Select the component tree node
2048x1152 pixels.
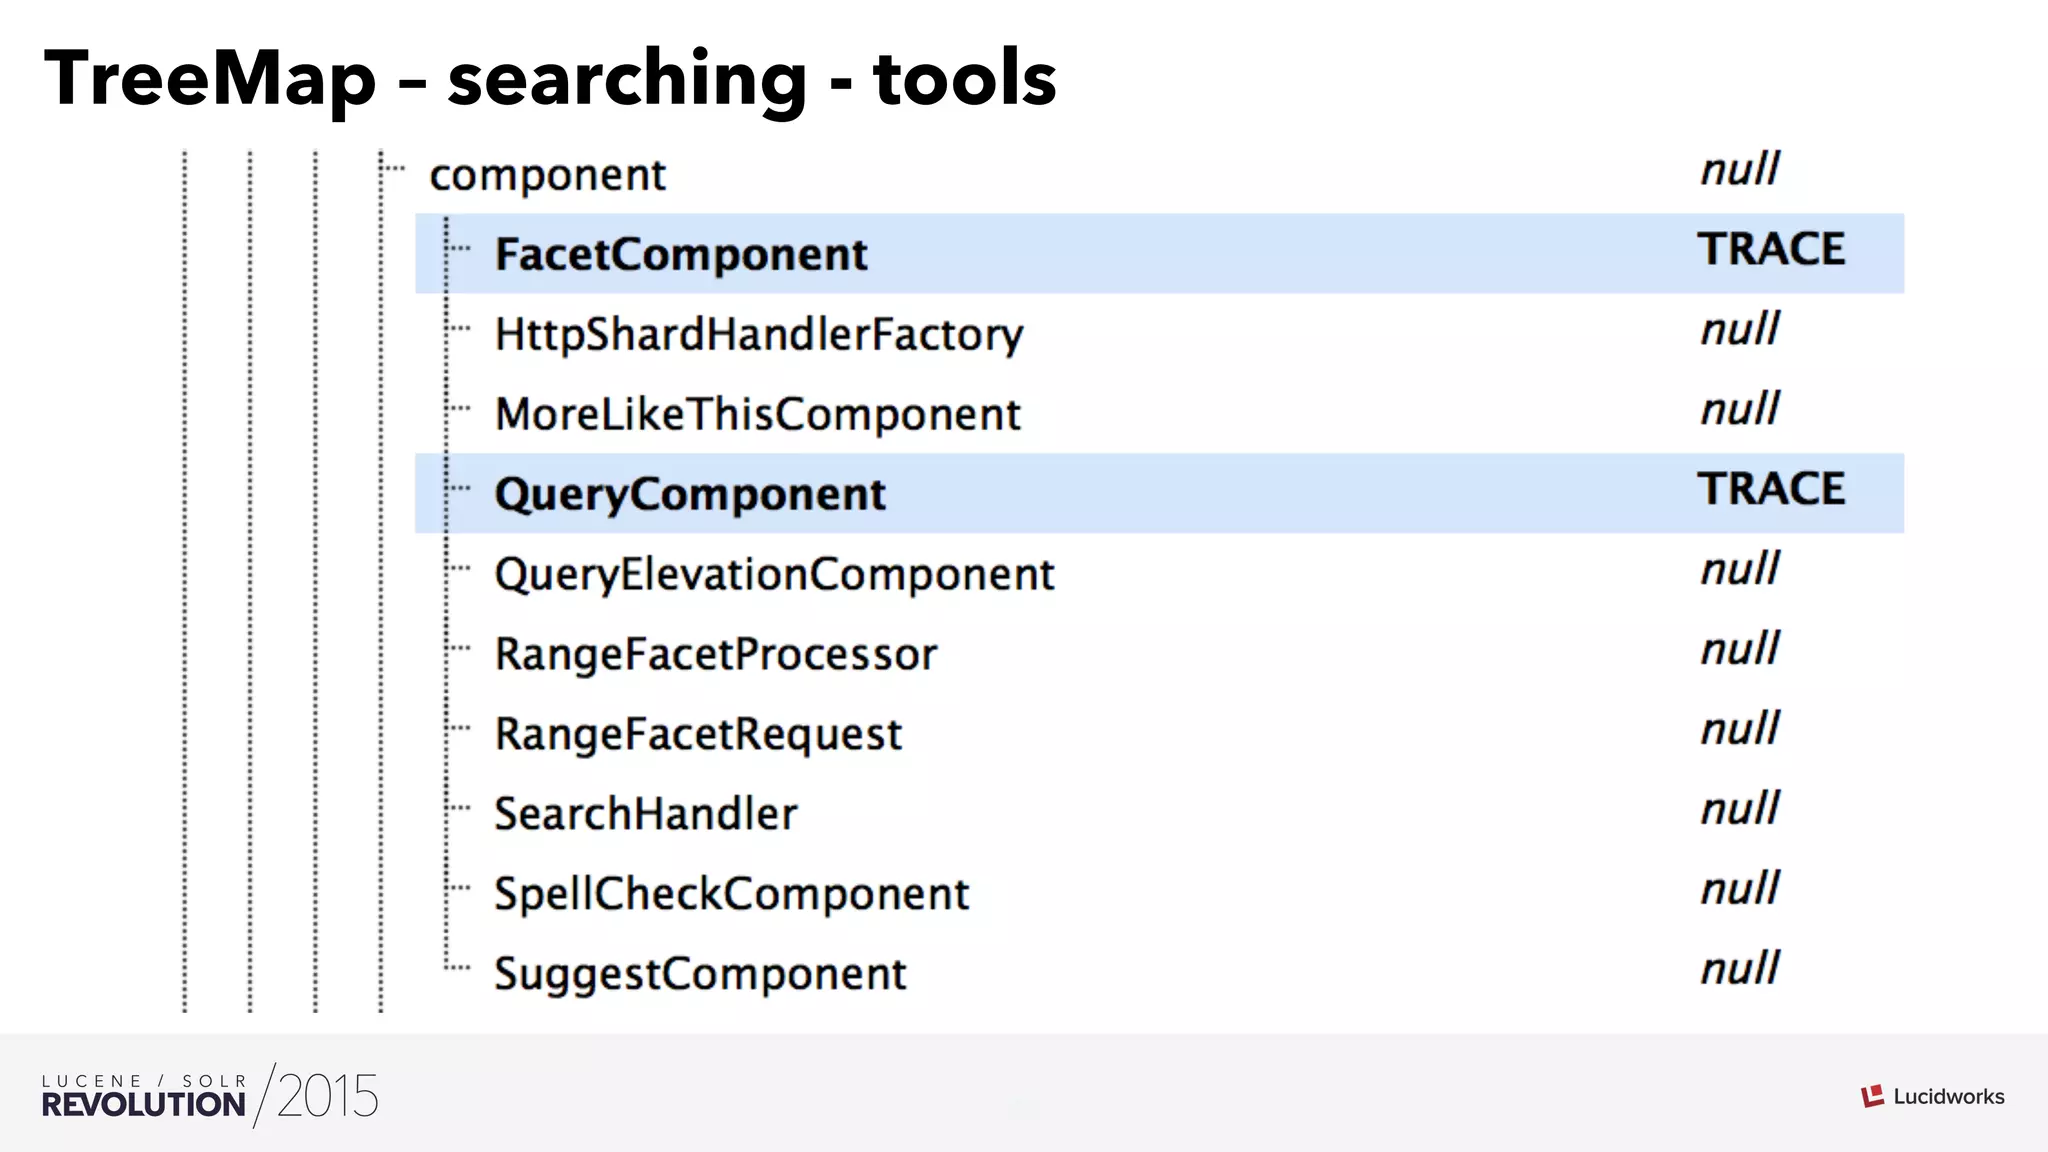tap(547, 175)
